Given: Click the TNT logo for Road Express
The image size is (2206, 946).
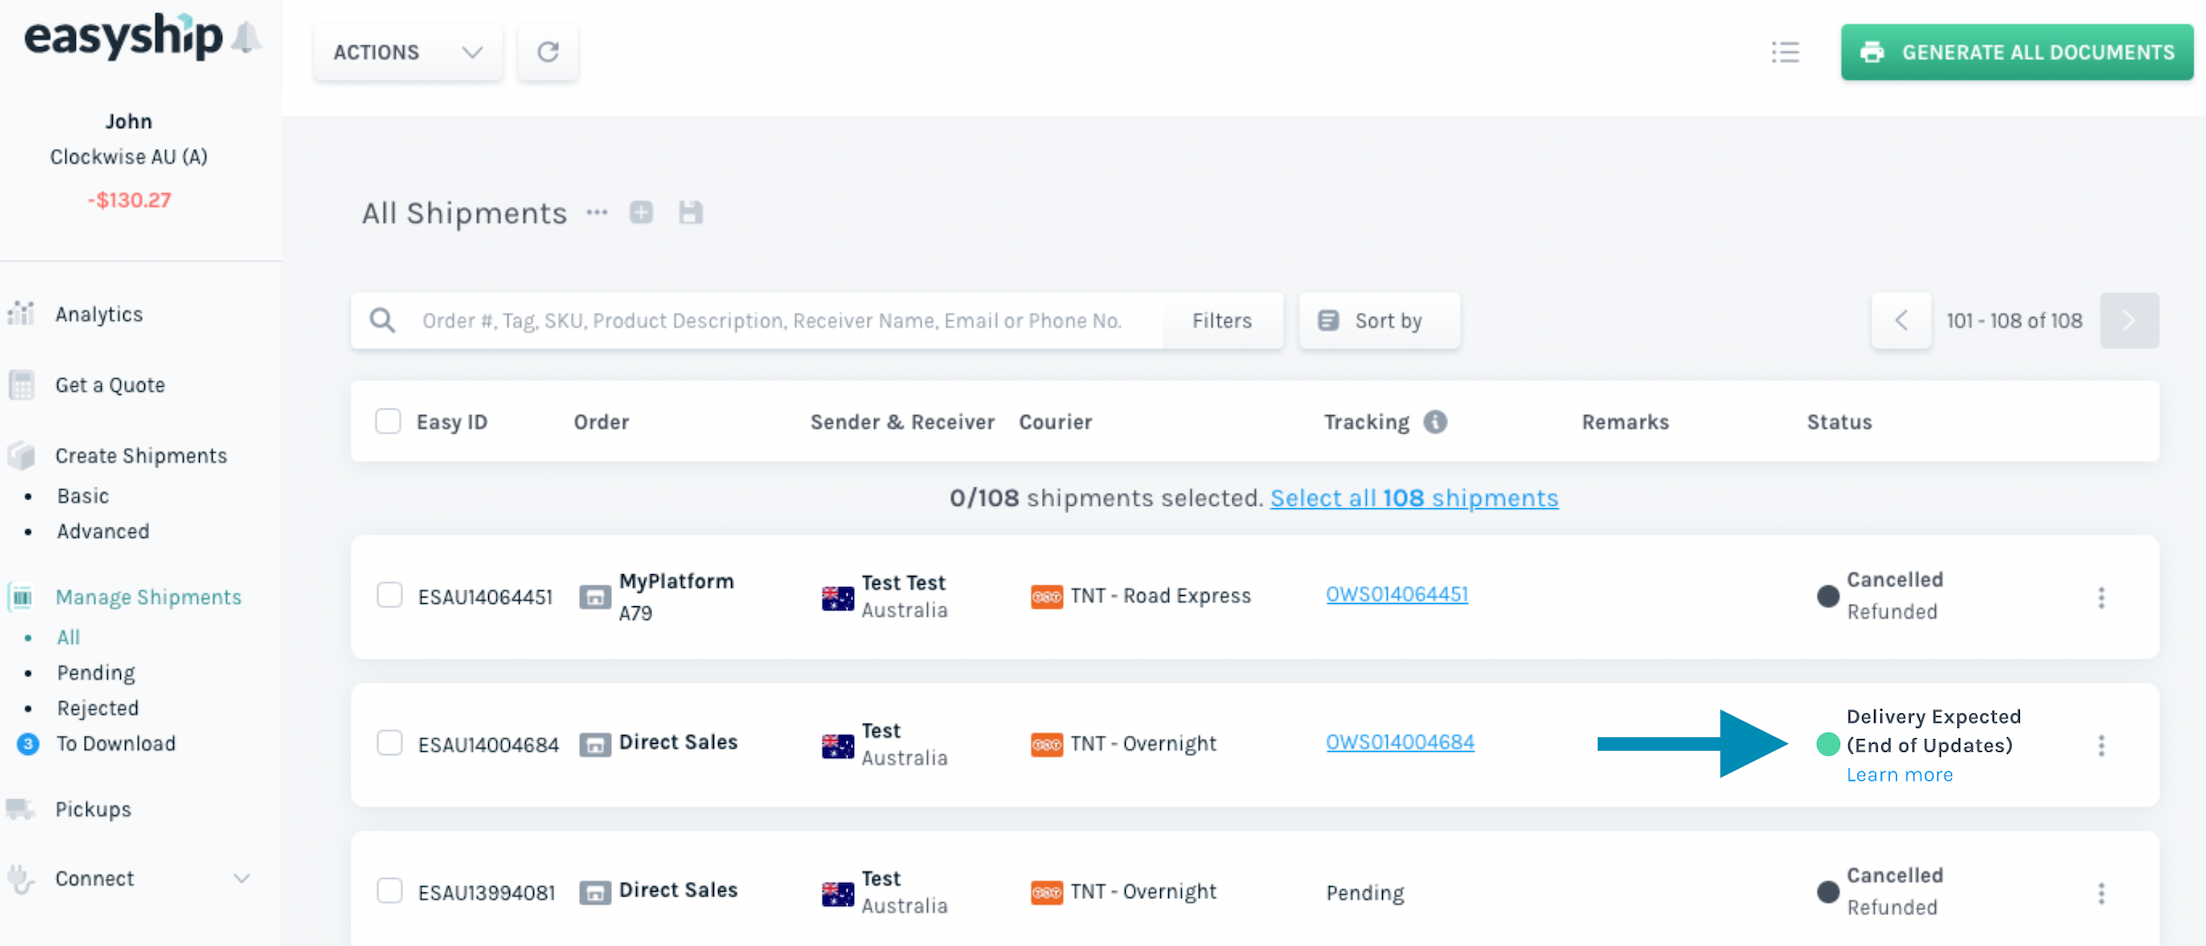Looking at the screenshot, I should tap(1047, 597).
